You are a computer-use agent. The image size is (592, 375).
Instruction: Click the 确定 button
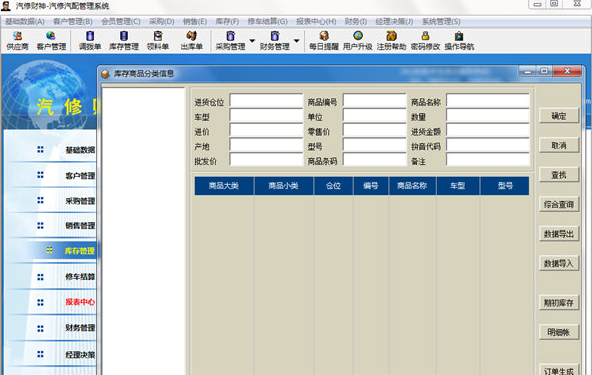pyautogui.click(x=559, y=116)
